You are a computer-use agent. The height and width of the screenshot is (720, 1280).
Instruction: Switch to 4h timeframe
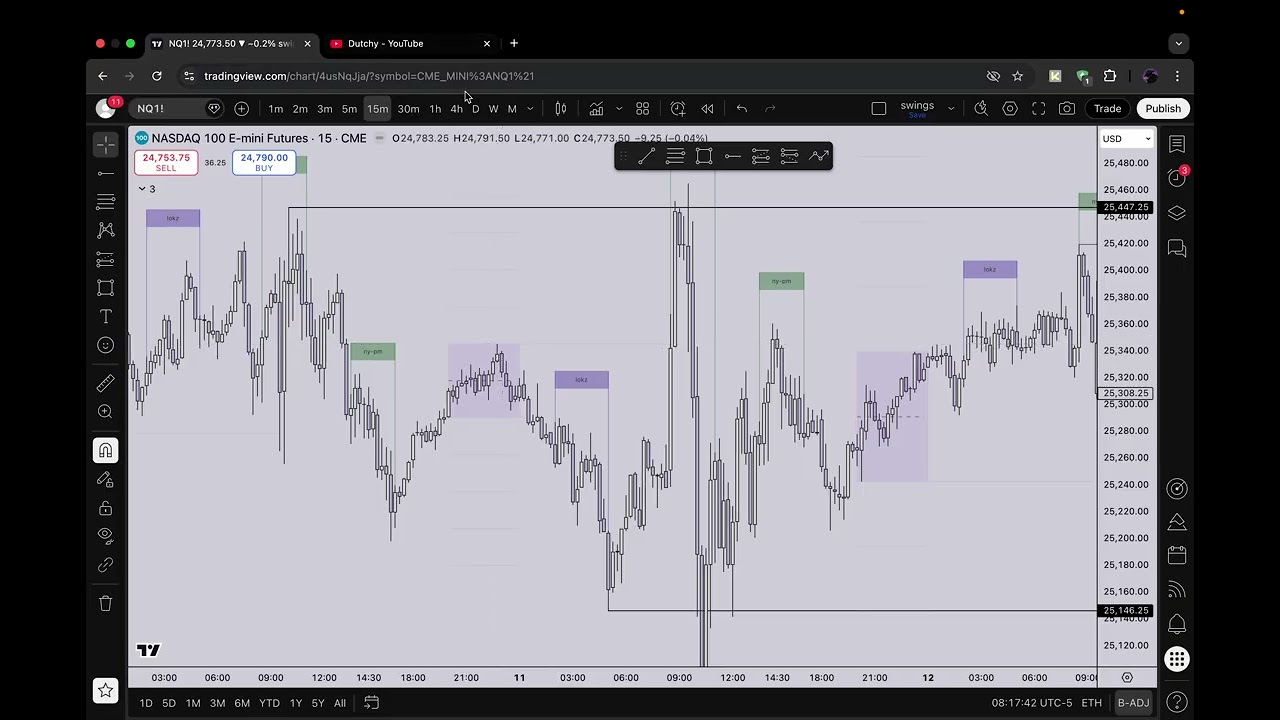pos(456,108)
